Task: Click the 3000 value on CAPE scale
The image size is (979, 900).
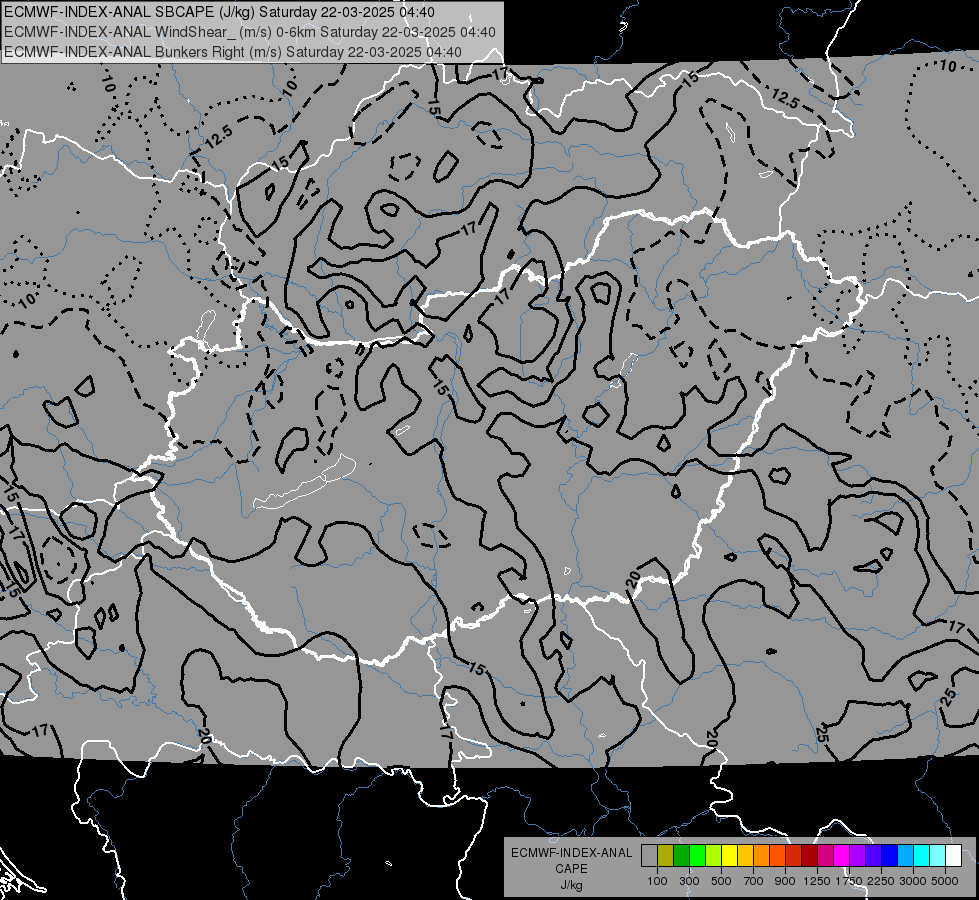Action: pos(913,881)
